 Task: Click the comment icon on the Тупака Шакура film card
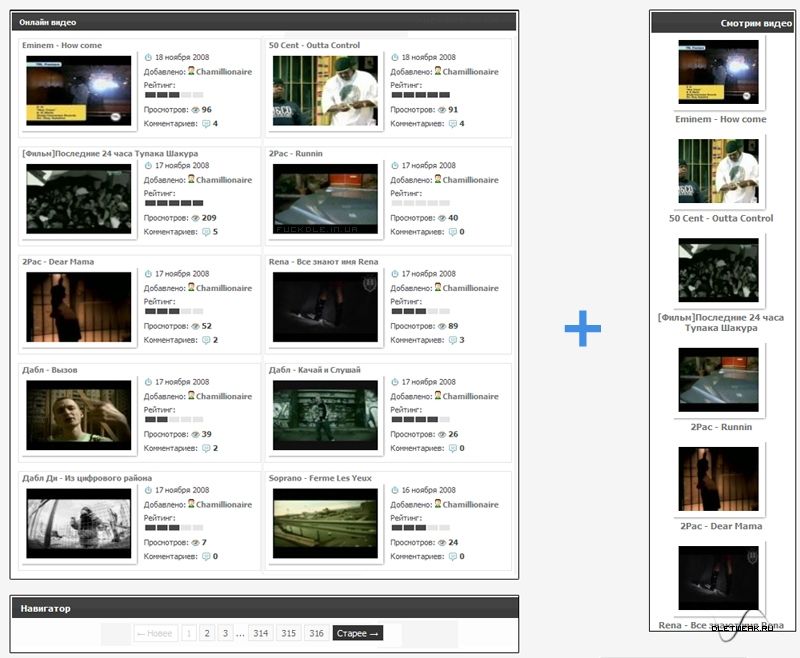(206, 232)
